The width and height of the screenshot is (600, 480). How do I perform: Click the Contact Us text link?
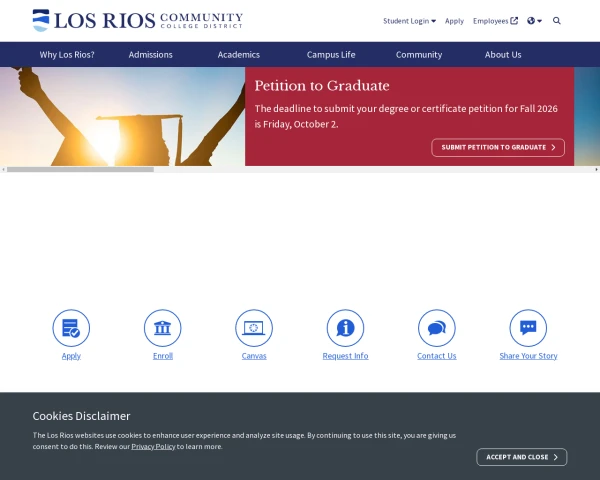[x=437, y=356]
